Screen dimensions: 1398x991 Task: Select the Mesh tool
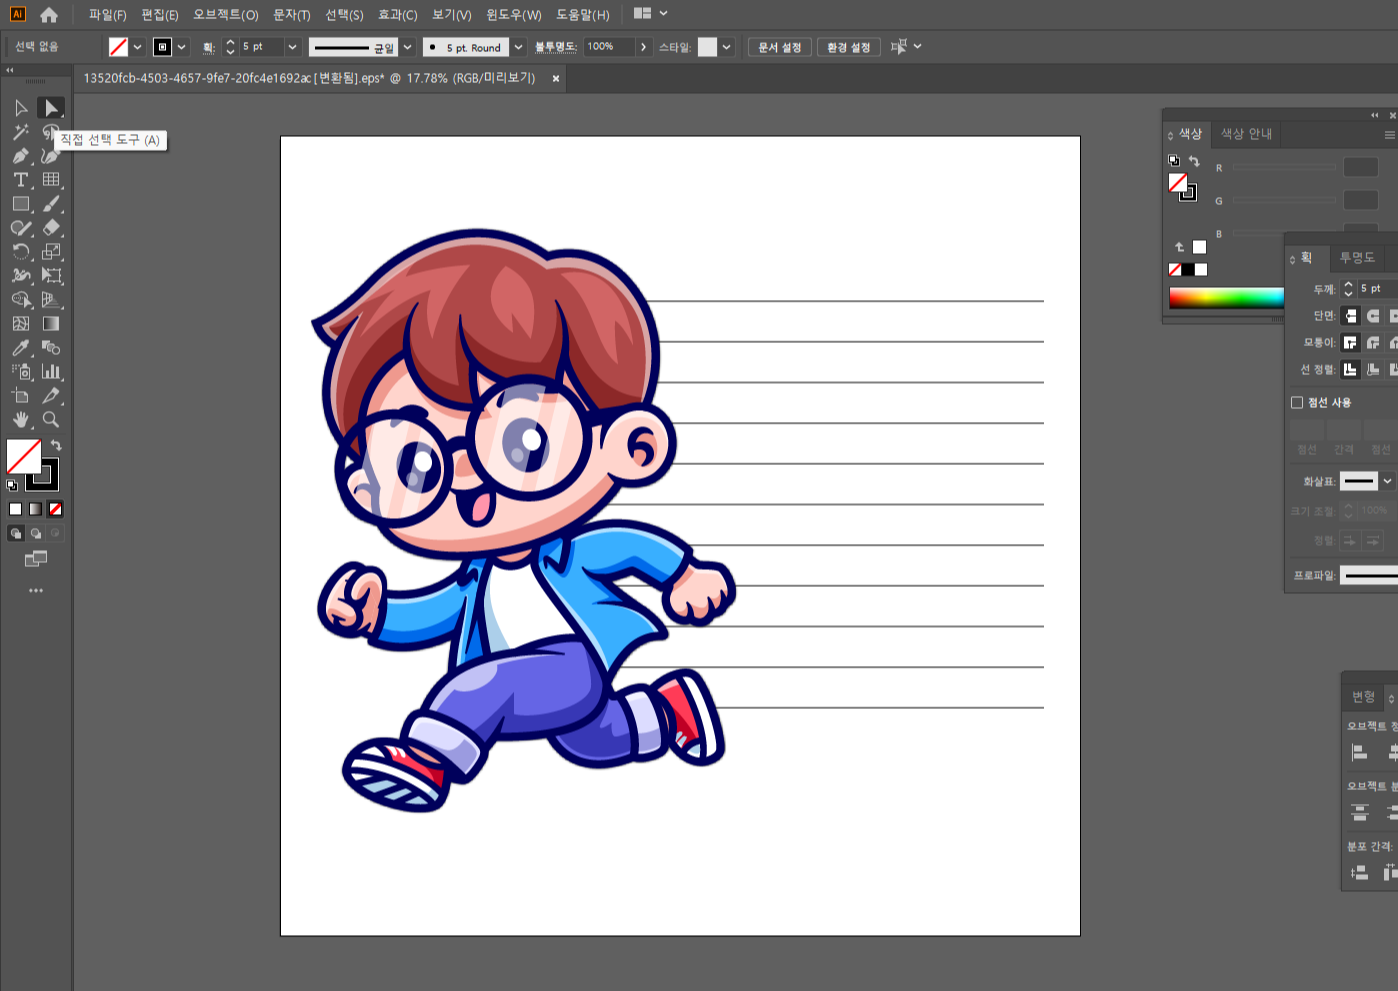pos(21,324)
